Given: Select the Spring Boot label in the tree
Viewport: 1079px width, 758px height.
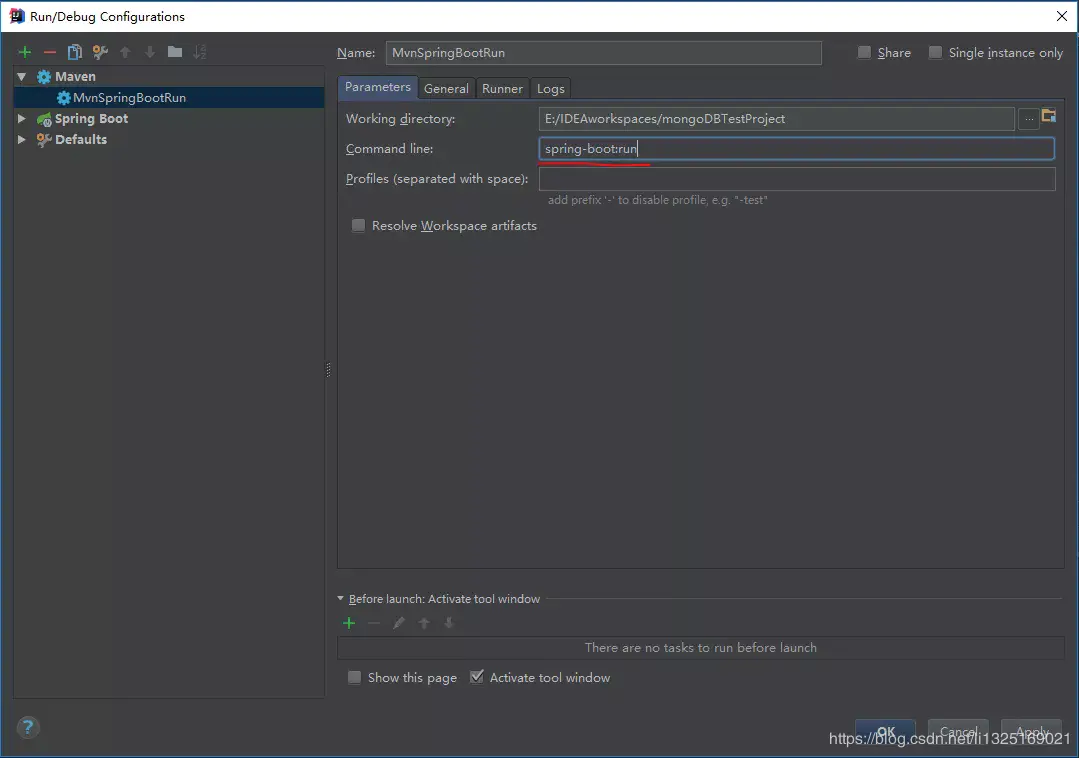Looking at the screenshot, I should [92, 119].
